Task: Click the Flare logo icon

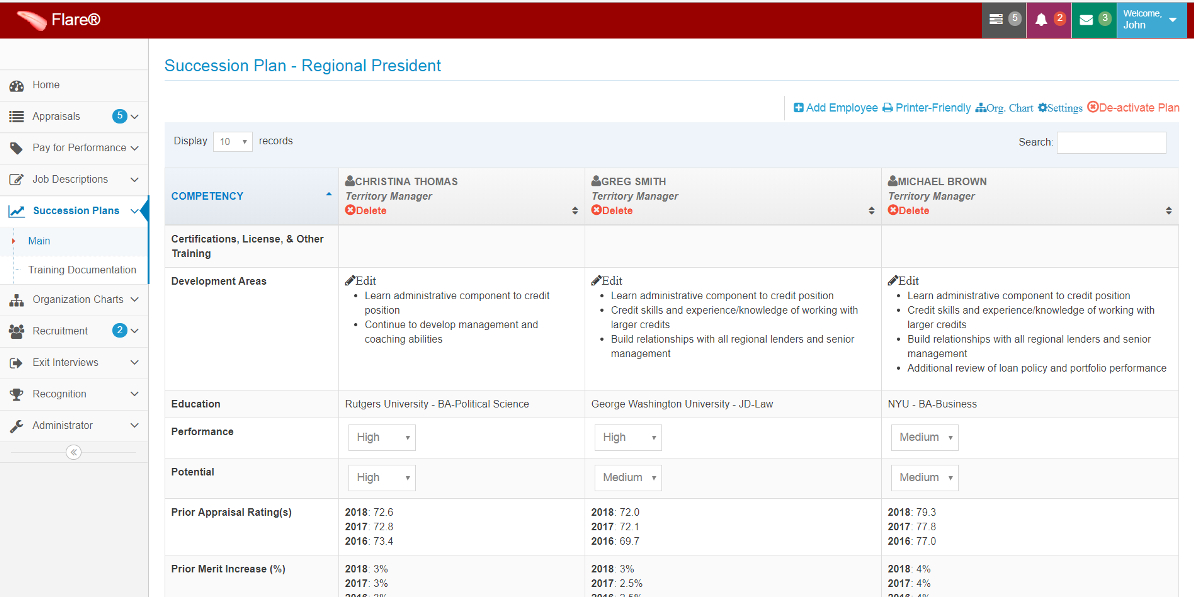Action: (x=30, y=21)
